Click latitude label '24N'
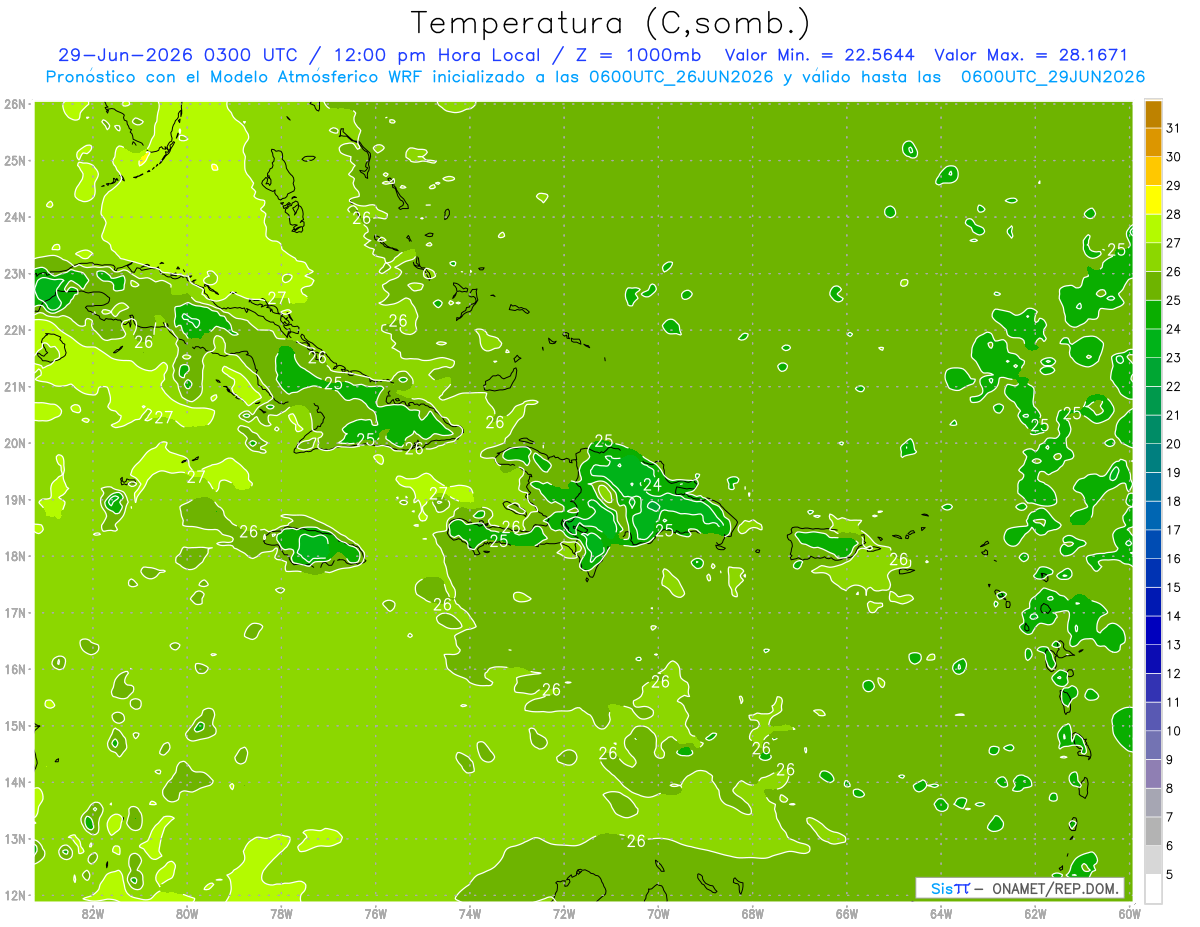The height and width of the screenshot is (927, 1200). coord(15,217)
